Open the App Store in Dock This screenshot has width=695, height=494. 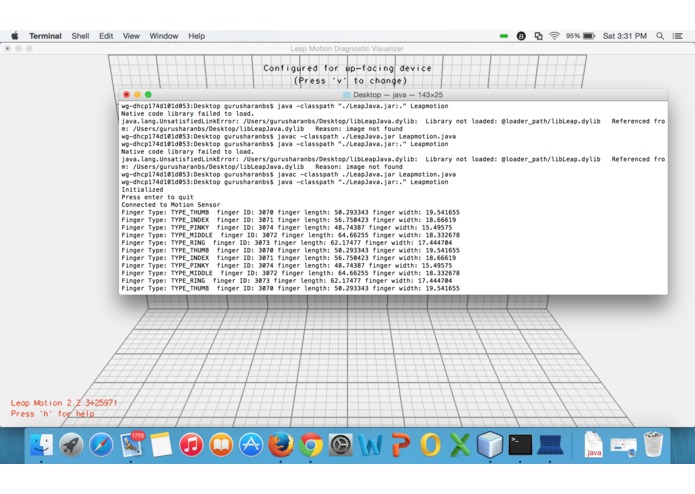251,444
